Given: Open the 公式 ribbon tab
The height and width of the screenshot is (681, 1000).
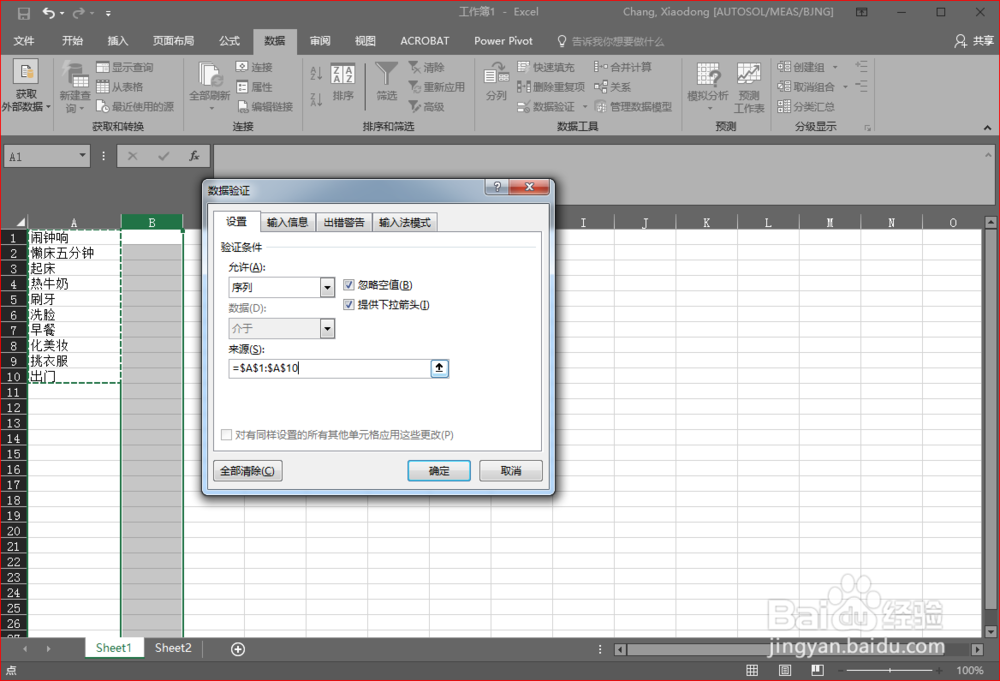Looking at the screenshot, I should pos(229,41).
